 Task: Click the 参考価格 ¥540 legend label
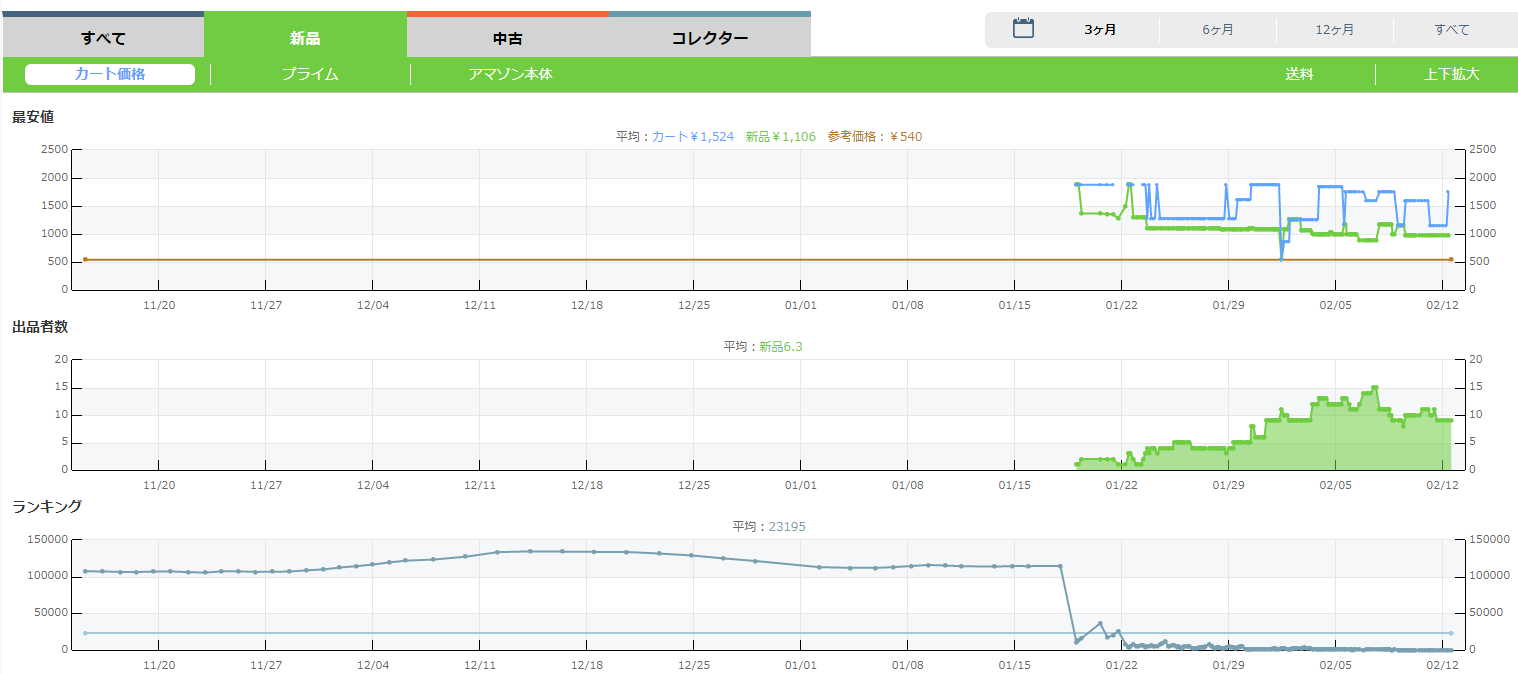click(x=874, y=136)
